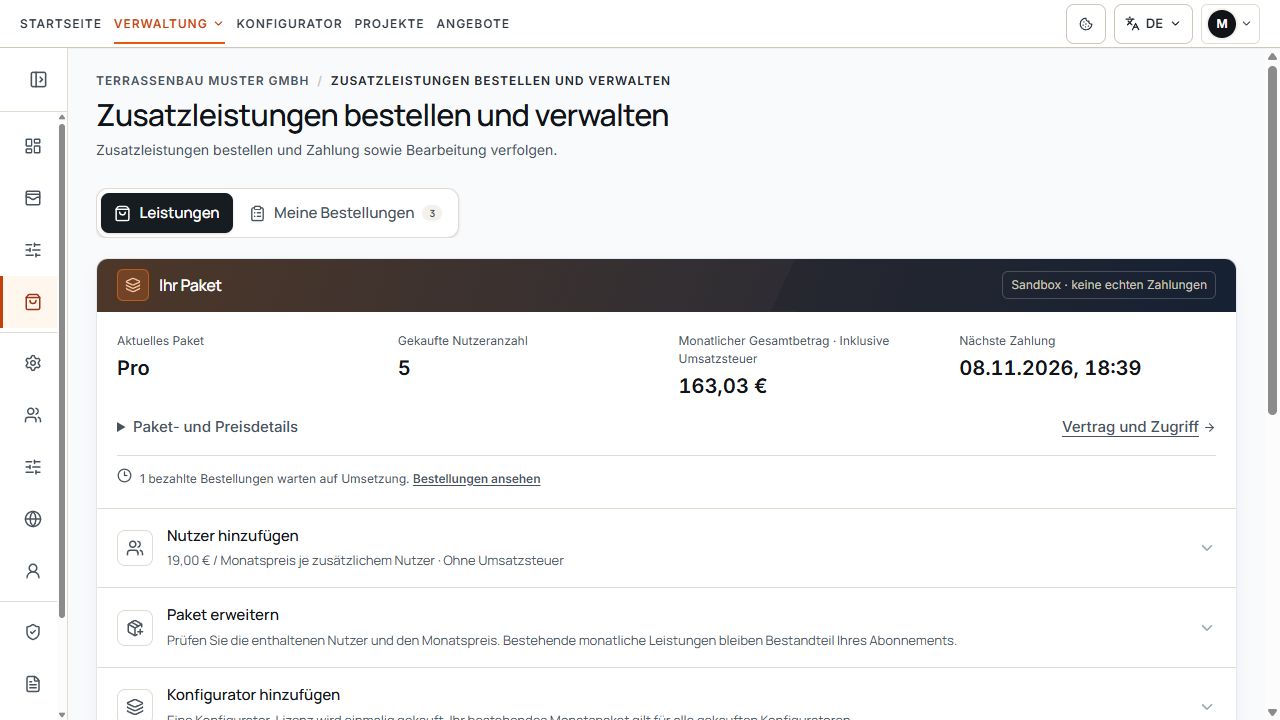The width and height of the screenshot is (1280, 720).
Task: Open Projekte in the top navigation
Action: (389, 23)
